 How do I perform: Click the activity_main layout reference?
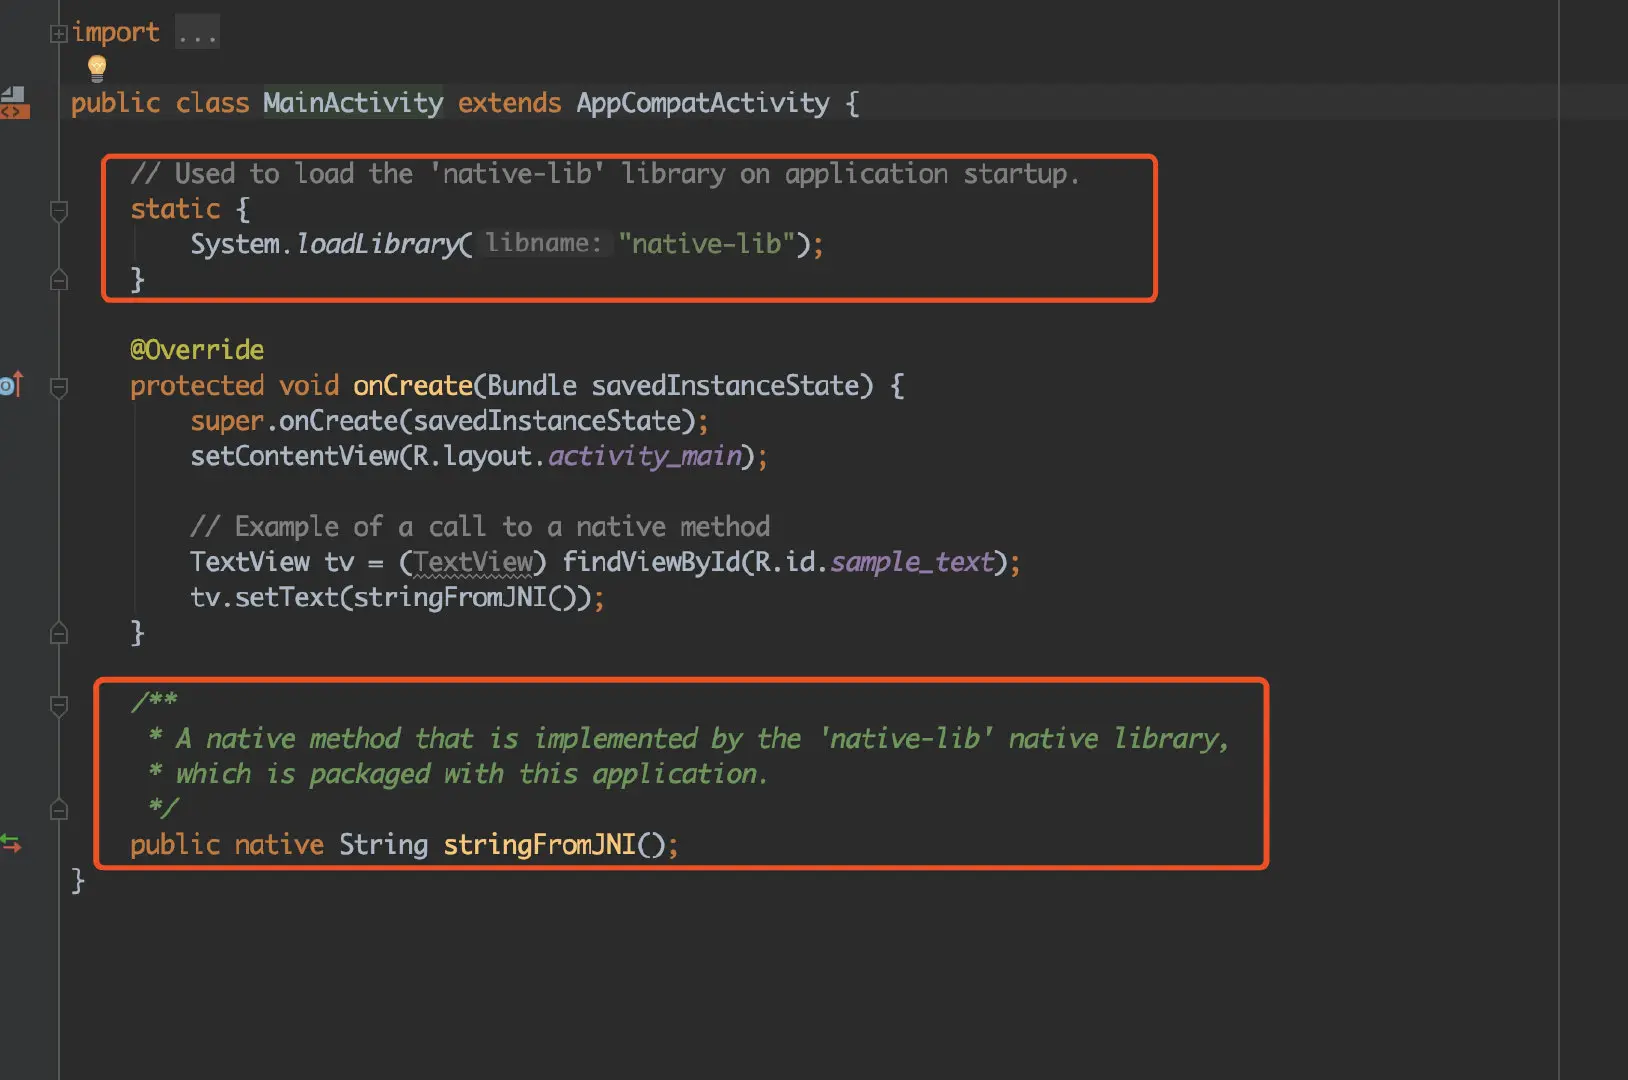coord(645,456)
